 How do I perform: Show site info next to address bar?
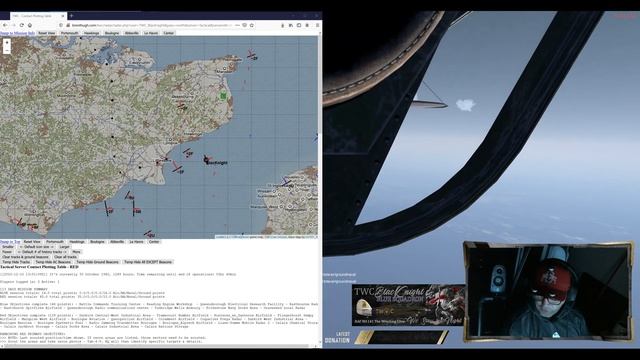61,25
